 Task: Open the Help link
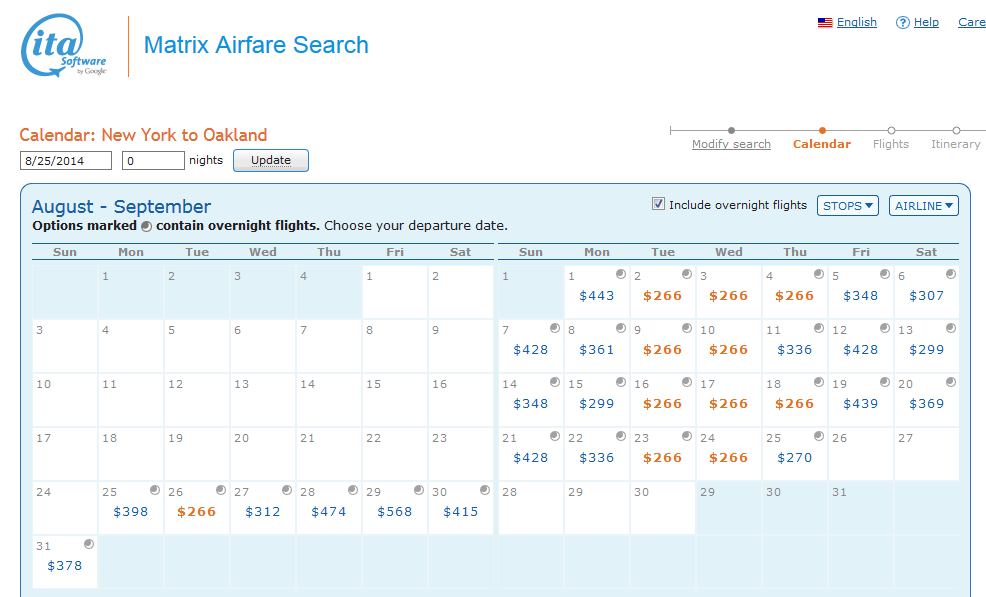click(926, 22)
